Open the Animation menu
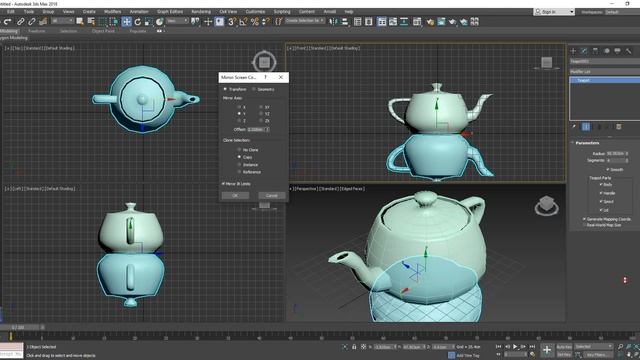 point(139,12)
